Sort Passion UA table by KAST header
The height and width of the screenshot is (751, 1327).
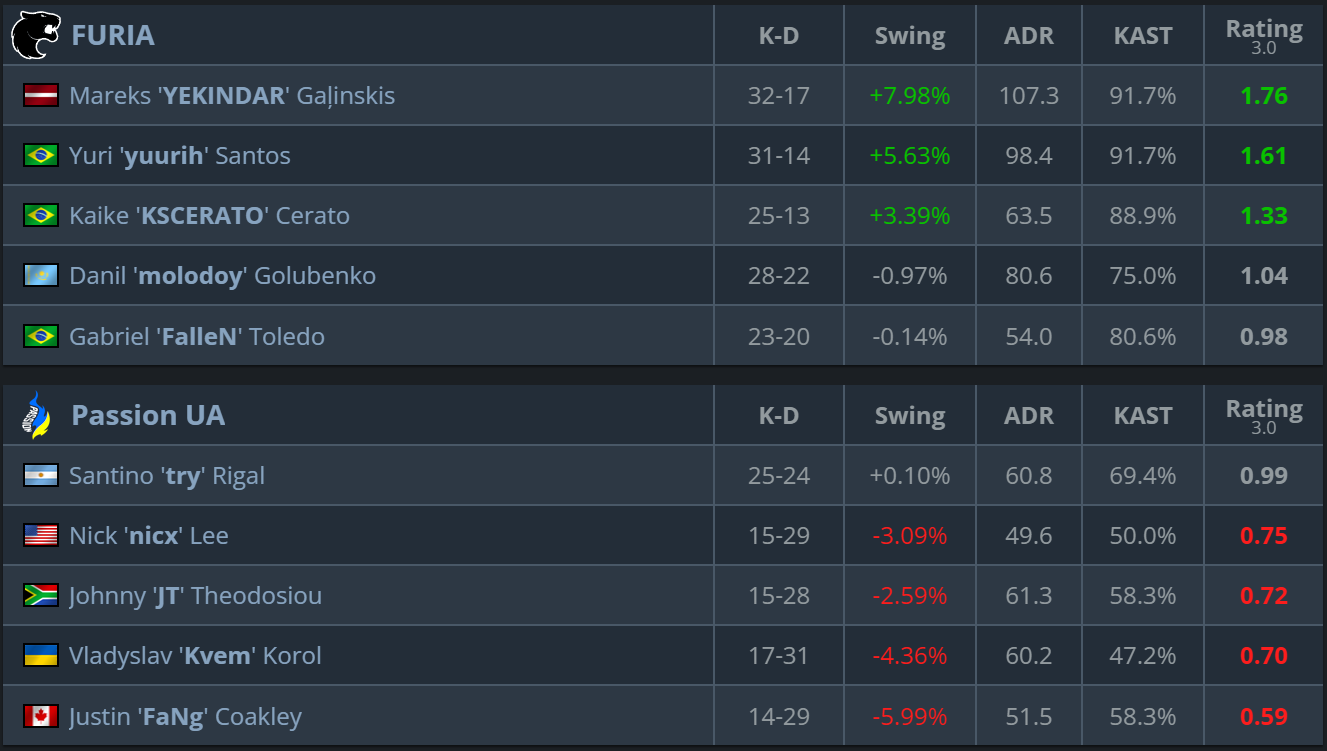1142,415
